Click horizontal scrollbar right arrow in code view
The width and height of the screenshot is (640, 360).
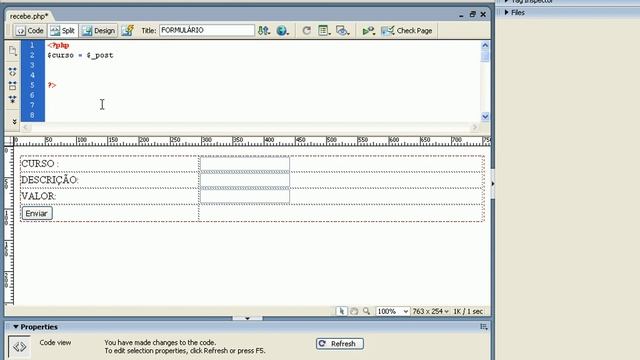pos(475,127)
